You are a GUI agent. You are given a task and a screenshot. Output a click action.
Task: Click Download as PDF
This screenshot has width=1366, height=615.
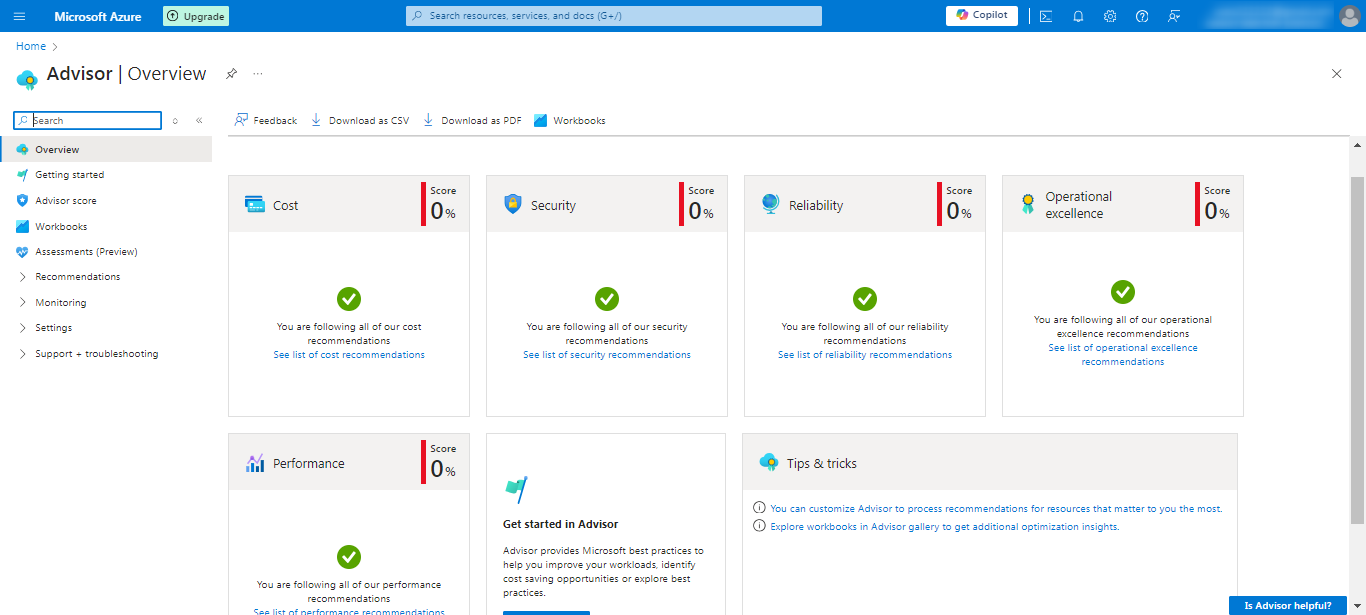tap(472, 120)
